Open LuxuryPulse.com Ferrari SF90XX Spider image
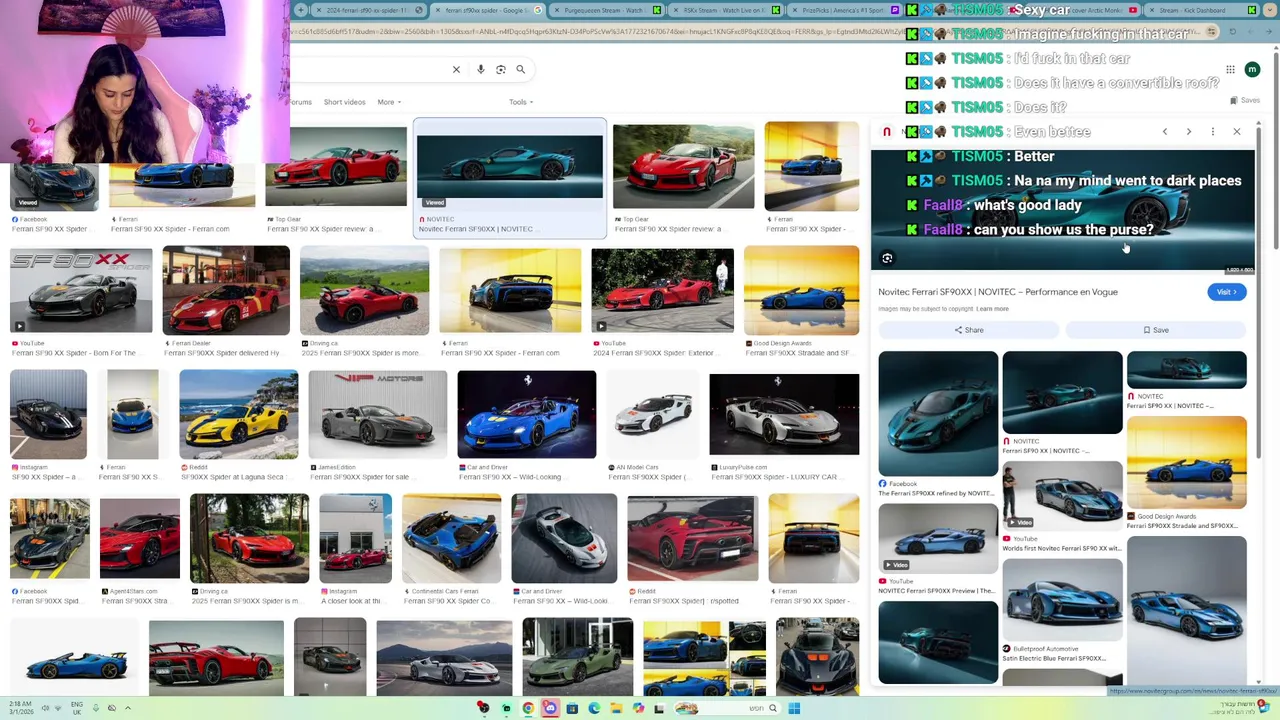Image resolution: width=1280 pixels, height=720 pixels. 784,414
